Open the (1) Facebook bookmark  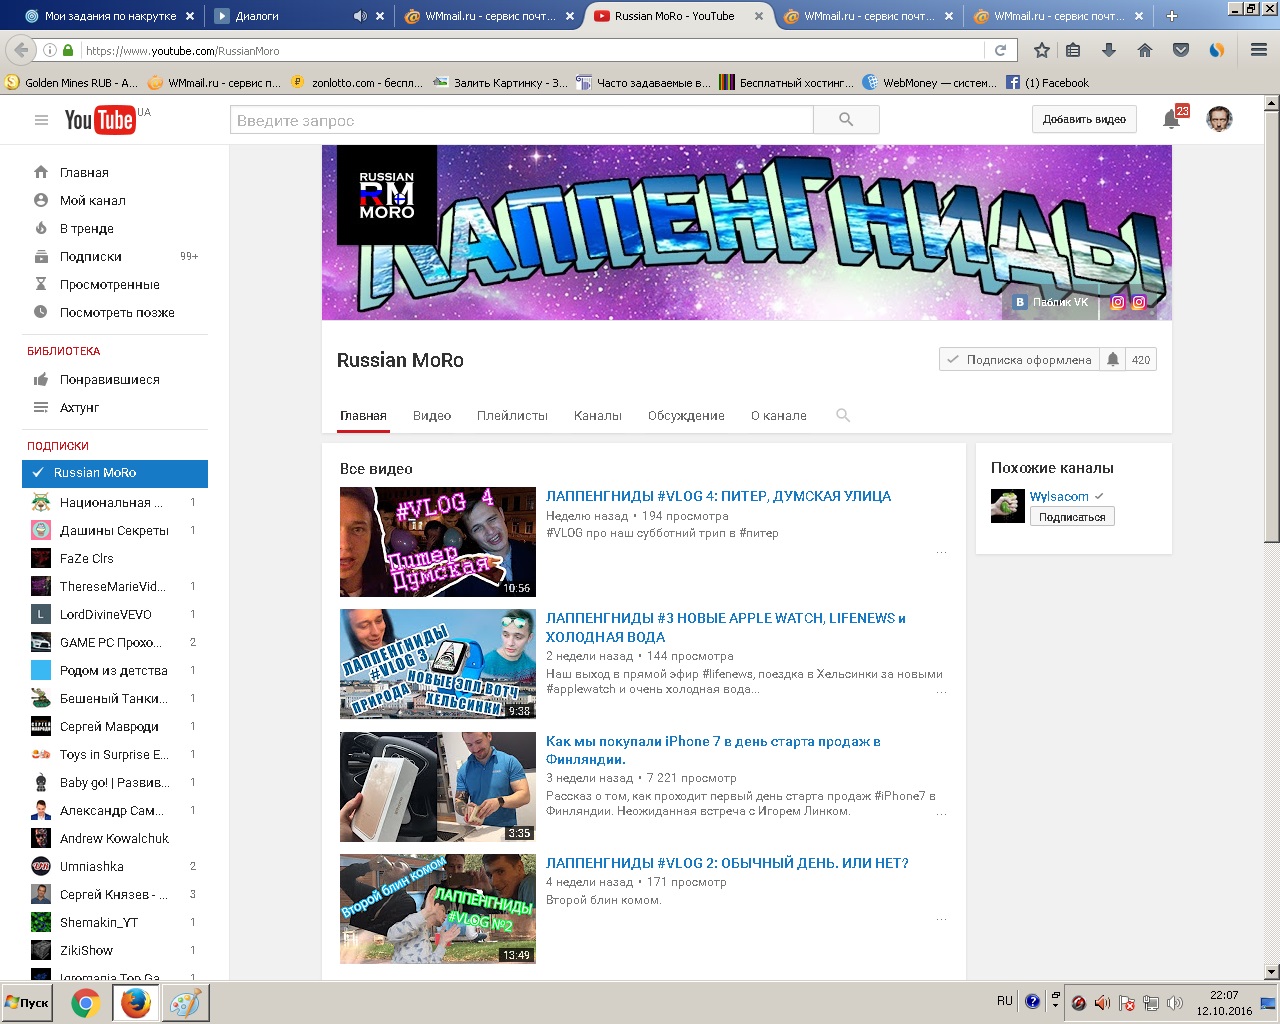pyautogui.click(x=1047, y=83)
